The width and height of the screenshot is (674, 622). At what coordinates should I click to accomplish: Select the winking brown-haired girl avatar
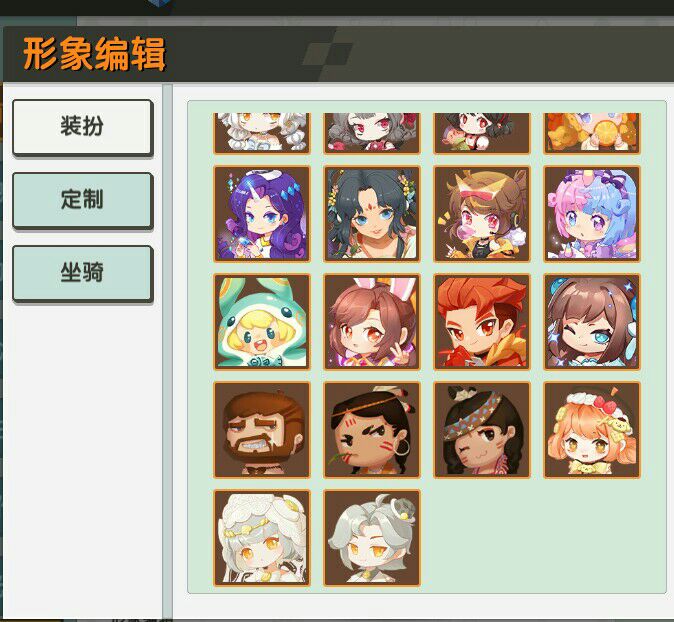(592, 322)
